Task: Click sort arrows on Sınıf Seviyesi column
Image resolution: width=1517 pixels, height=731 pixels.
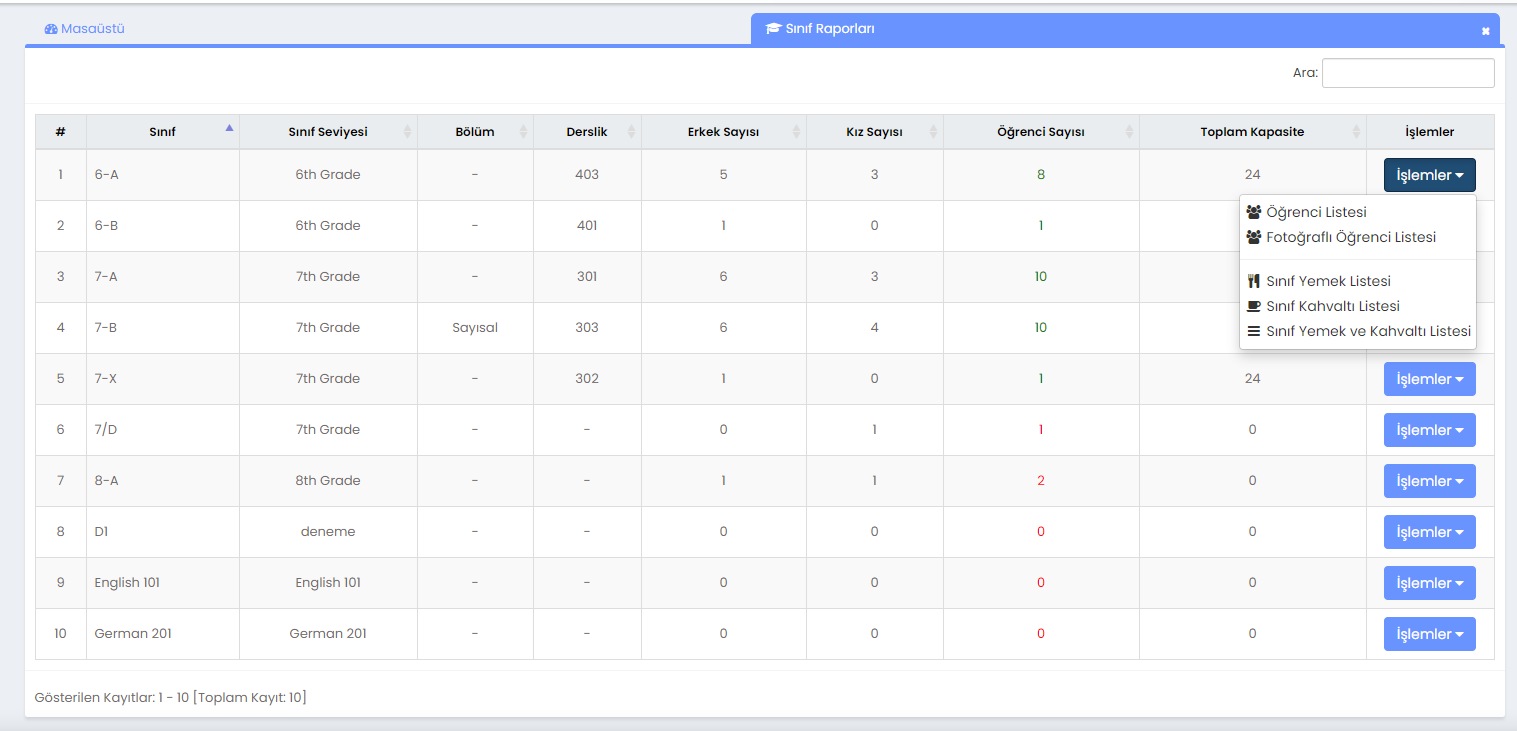Action: coord(407,132)
